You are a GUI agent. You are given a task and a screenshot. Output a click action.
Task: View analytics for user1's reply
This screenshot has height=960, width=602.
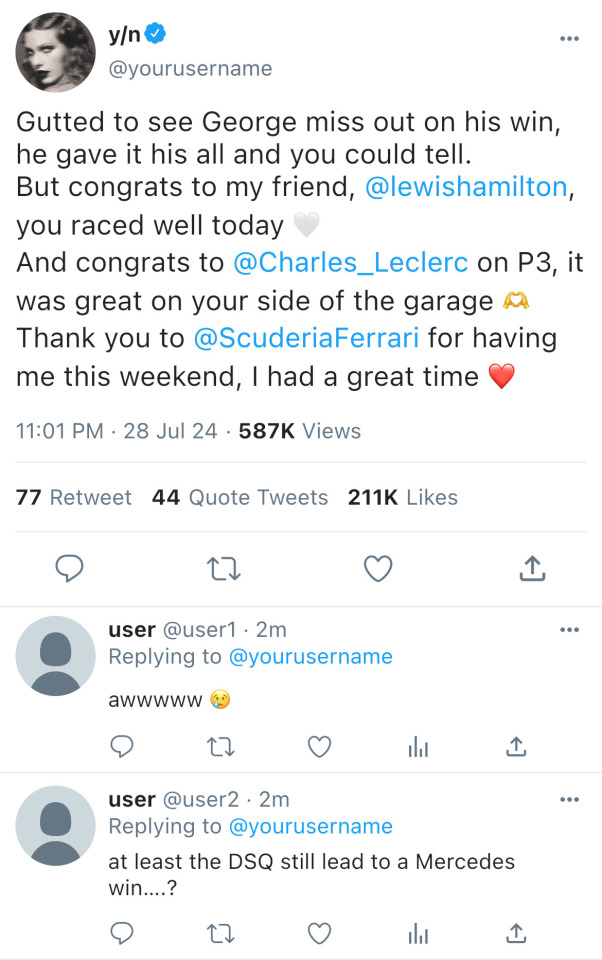(x=418, y=746)
